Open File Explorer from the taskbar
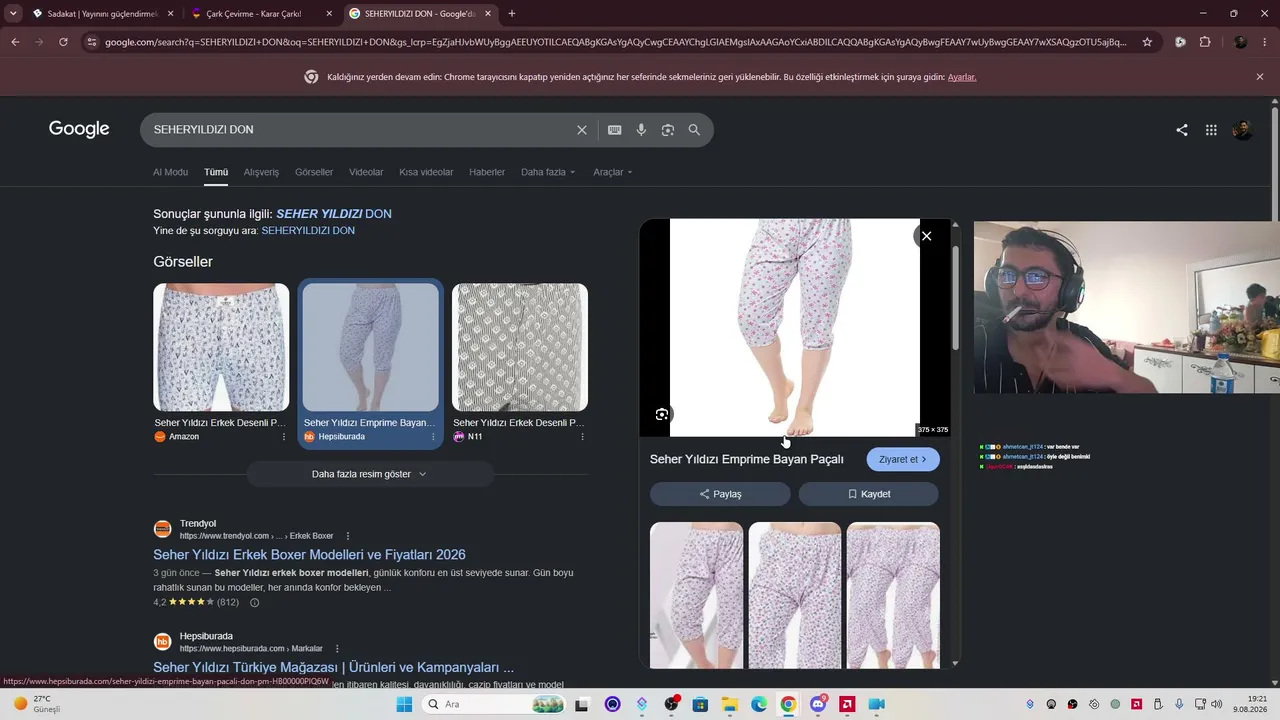This screenshot has height=720, width=1280. 729,704
